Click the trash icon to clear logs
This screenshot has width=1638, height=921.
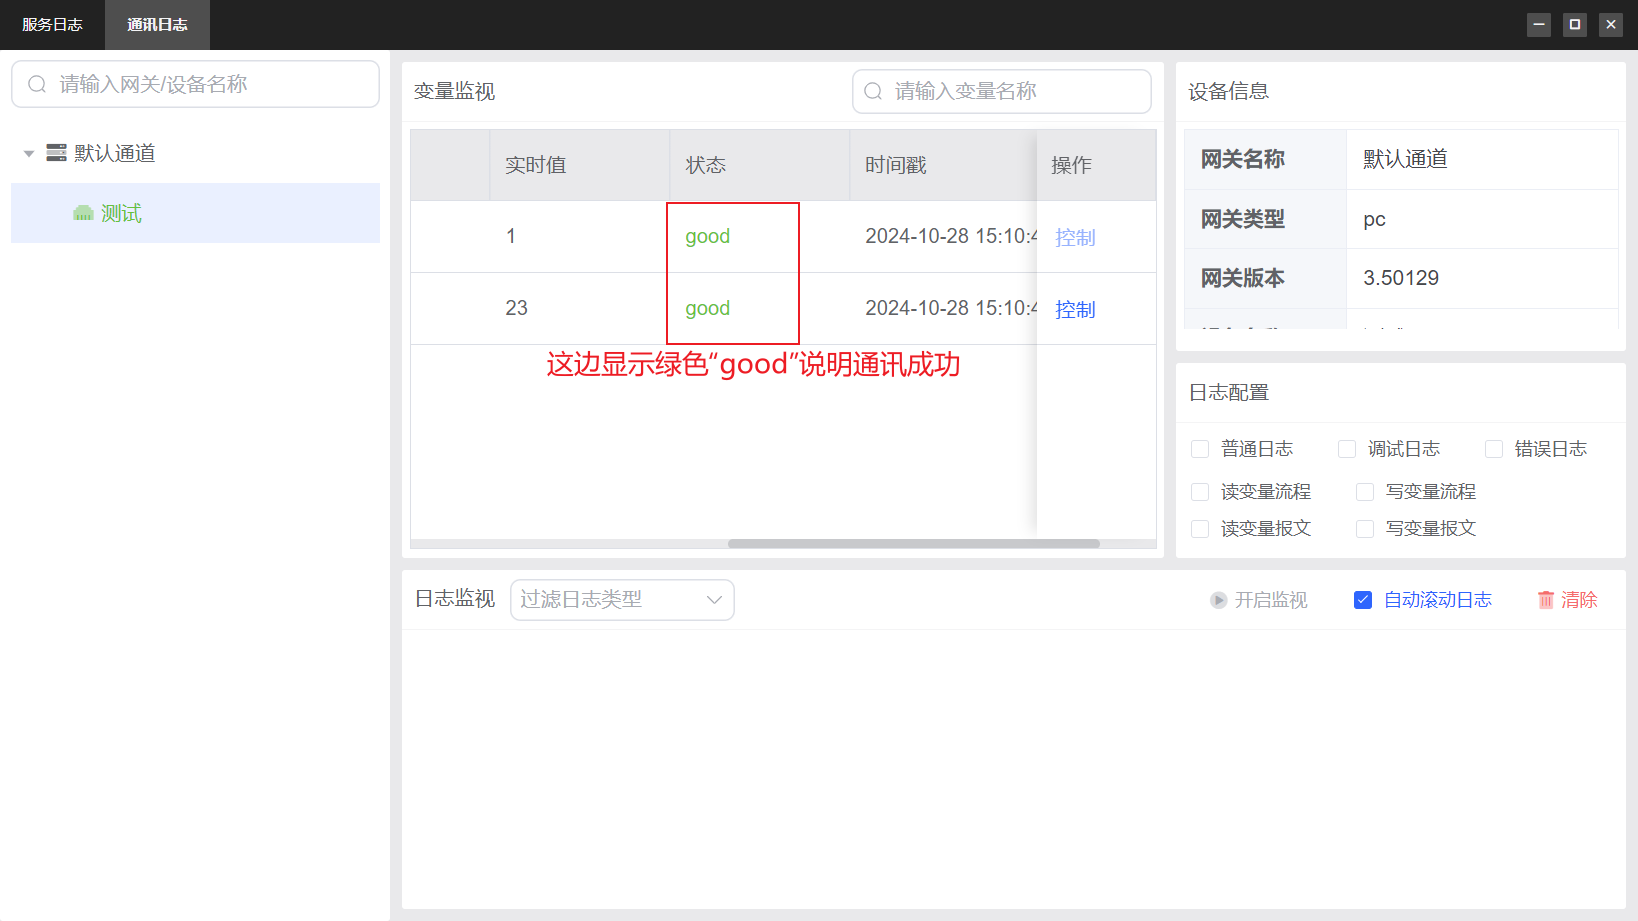click(1546, 600)
